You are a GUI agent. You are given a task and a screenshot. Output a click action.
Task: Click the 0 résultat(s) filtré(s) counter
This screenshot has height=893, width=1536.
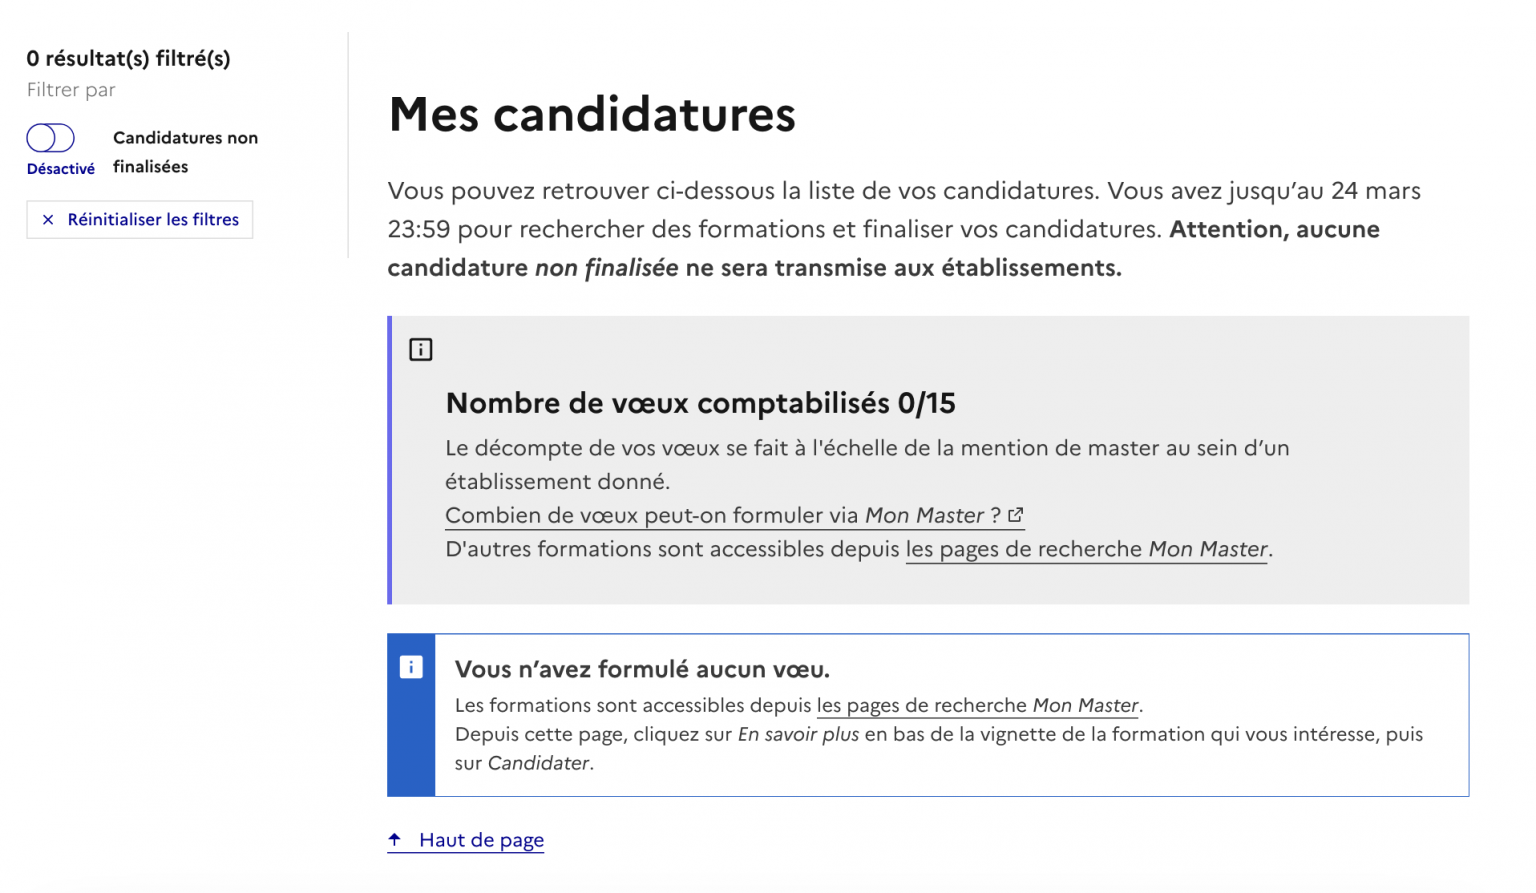[x=128, y=58]
